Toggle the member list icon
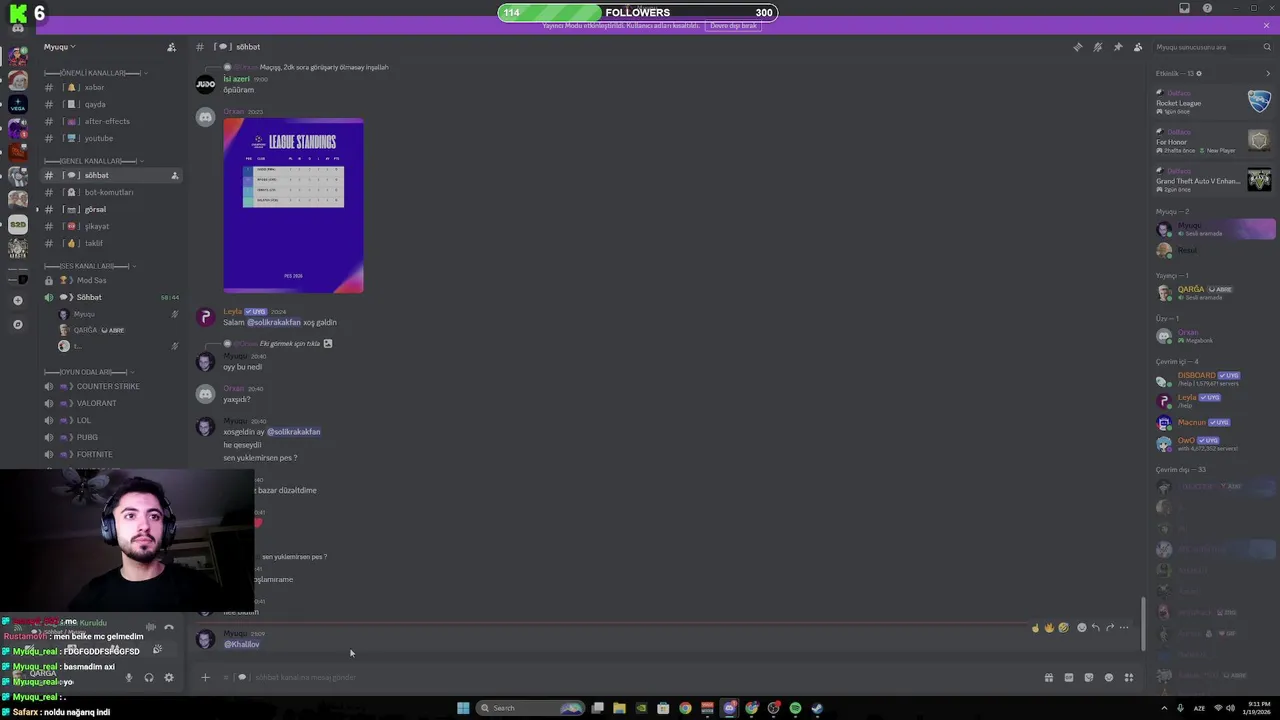Viewport: 1280px width, 720px height. tap(1138, 47)
